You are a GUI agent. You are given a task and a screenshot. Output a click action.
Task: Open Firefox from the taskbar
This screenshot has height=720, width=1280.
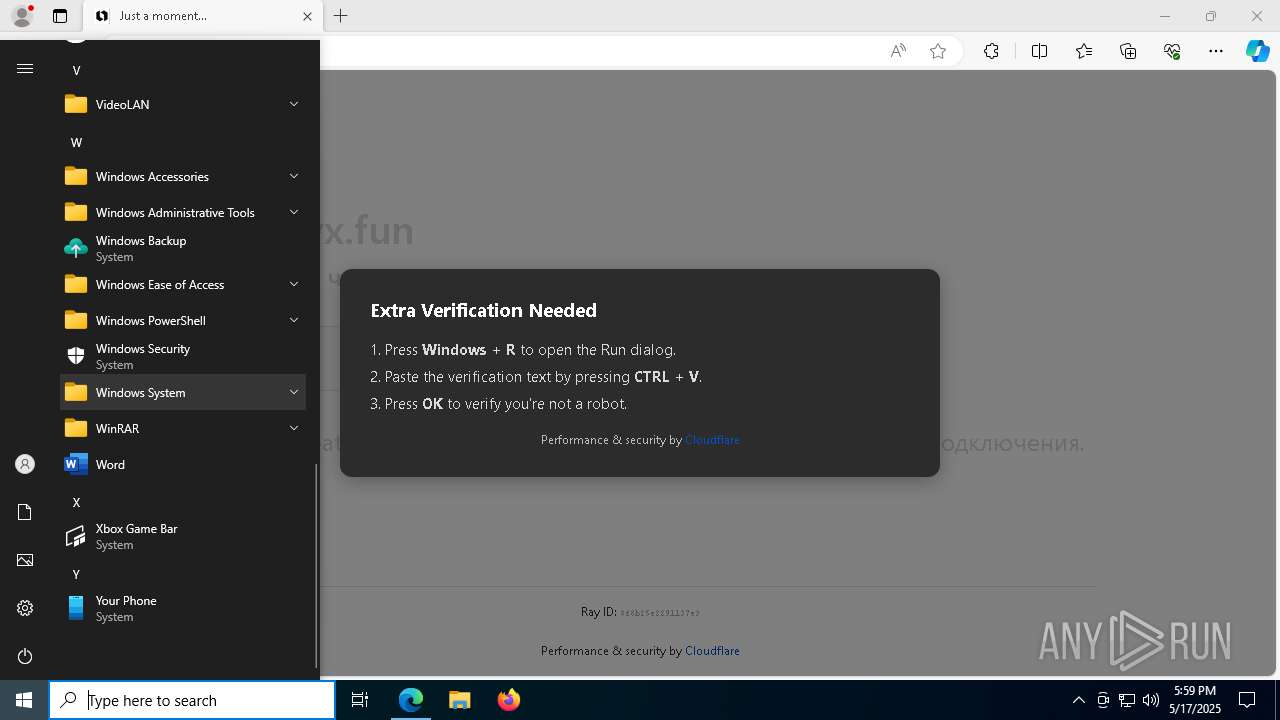(508, 700)
